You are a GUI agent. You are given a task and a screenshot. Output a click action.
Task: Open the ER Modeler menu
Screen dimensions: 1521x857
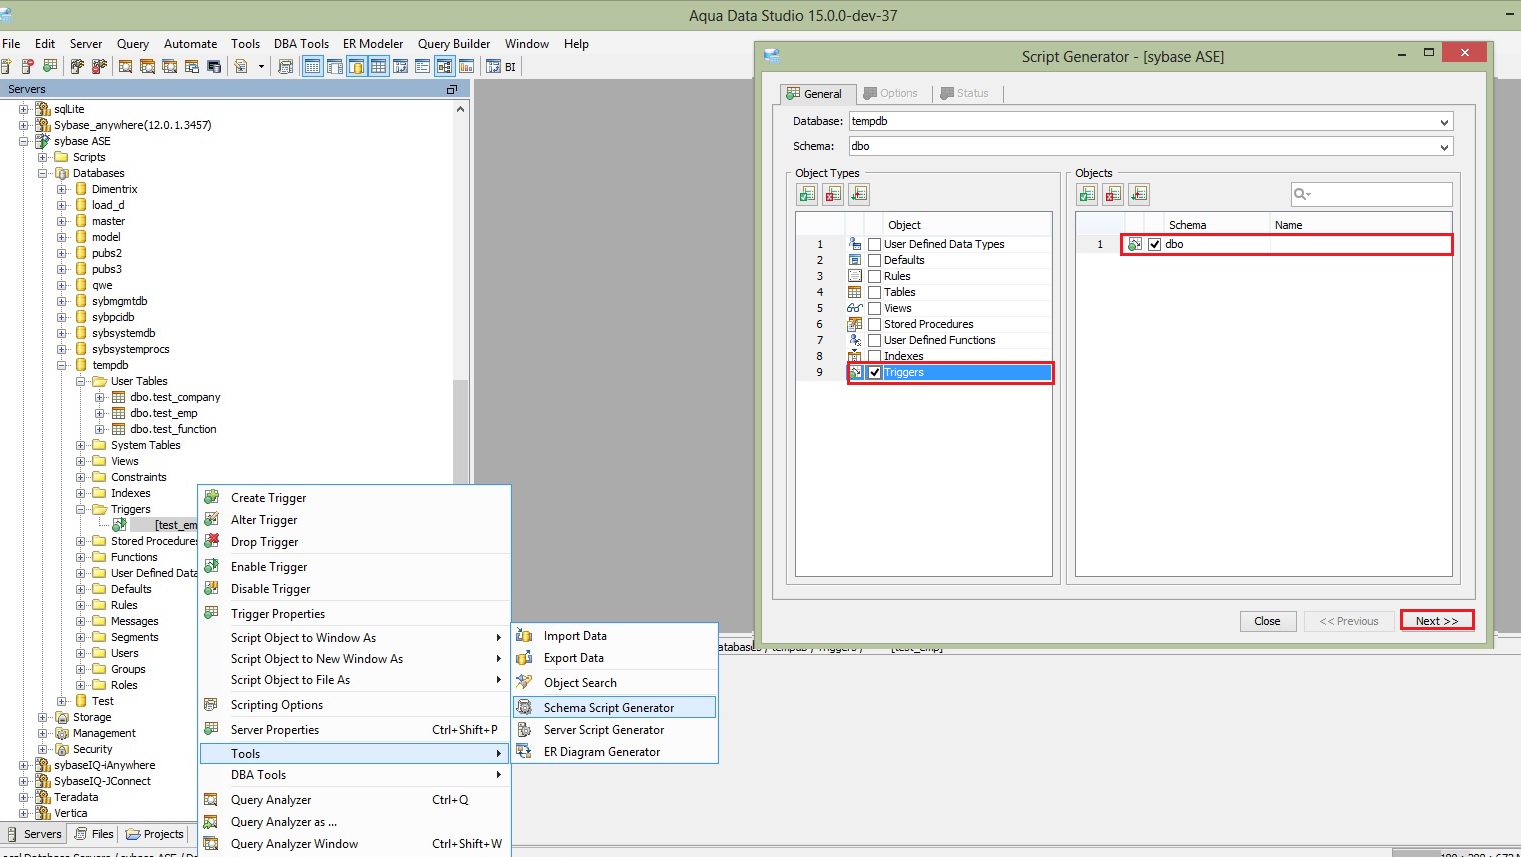[372, 44]
